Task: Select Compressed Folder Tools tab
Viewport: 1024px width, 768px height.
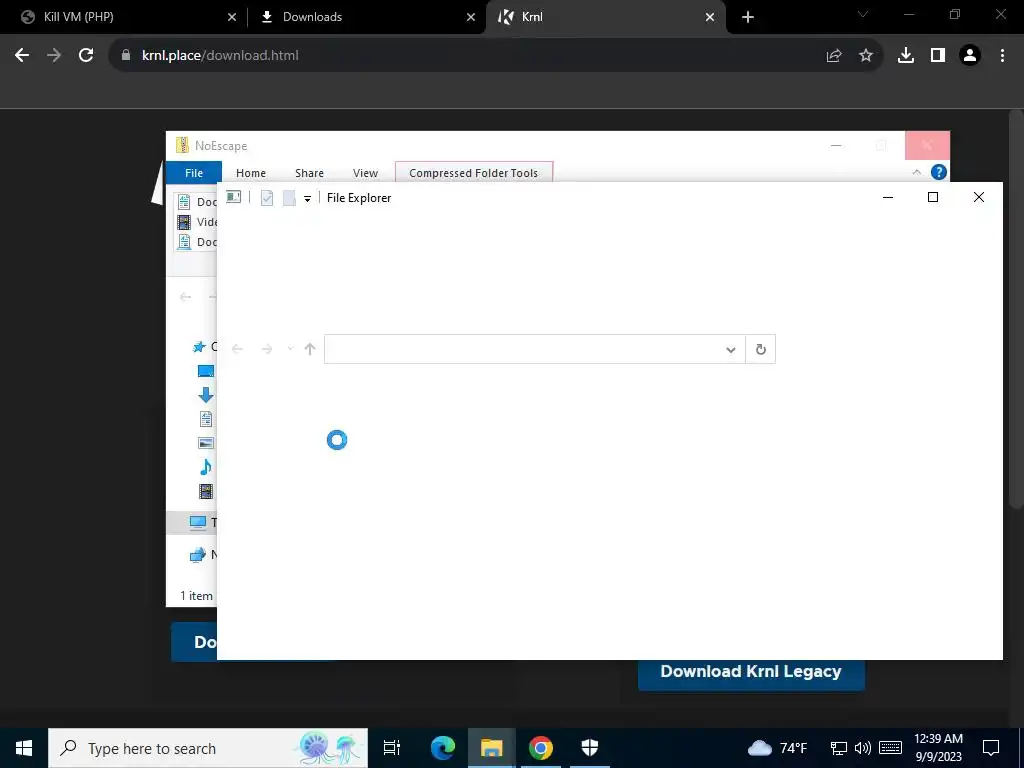Action: click(x=474, y=173)
